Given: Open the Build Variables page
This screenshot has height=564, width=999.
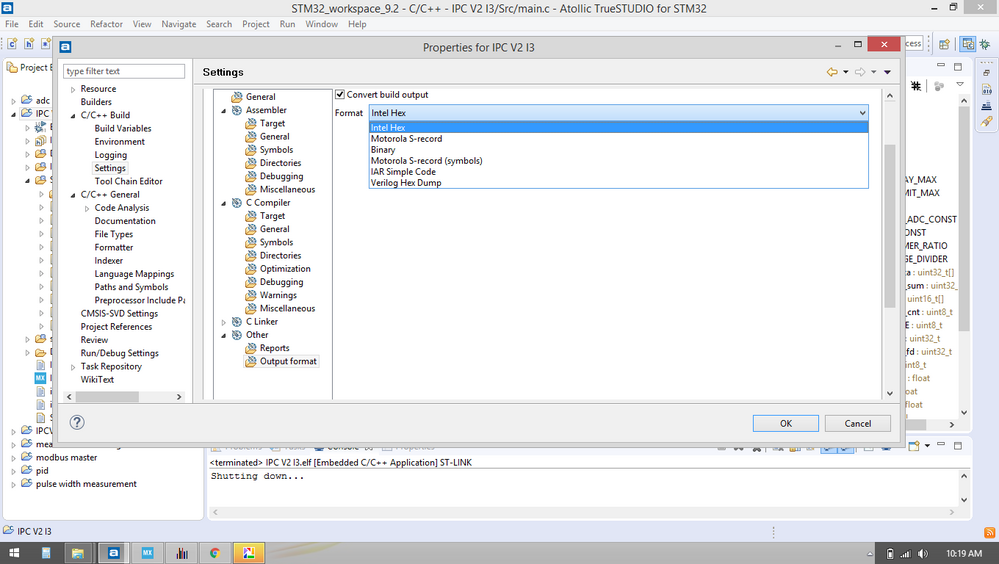Looking at the screenshot, I should click(123, 129).
